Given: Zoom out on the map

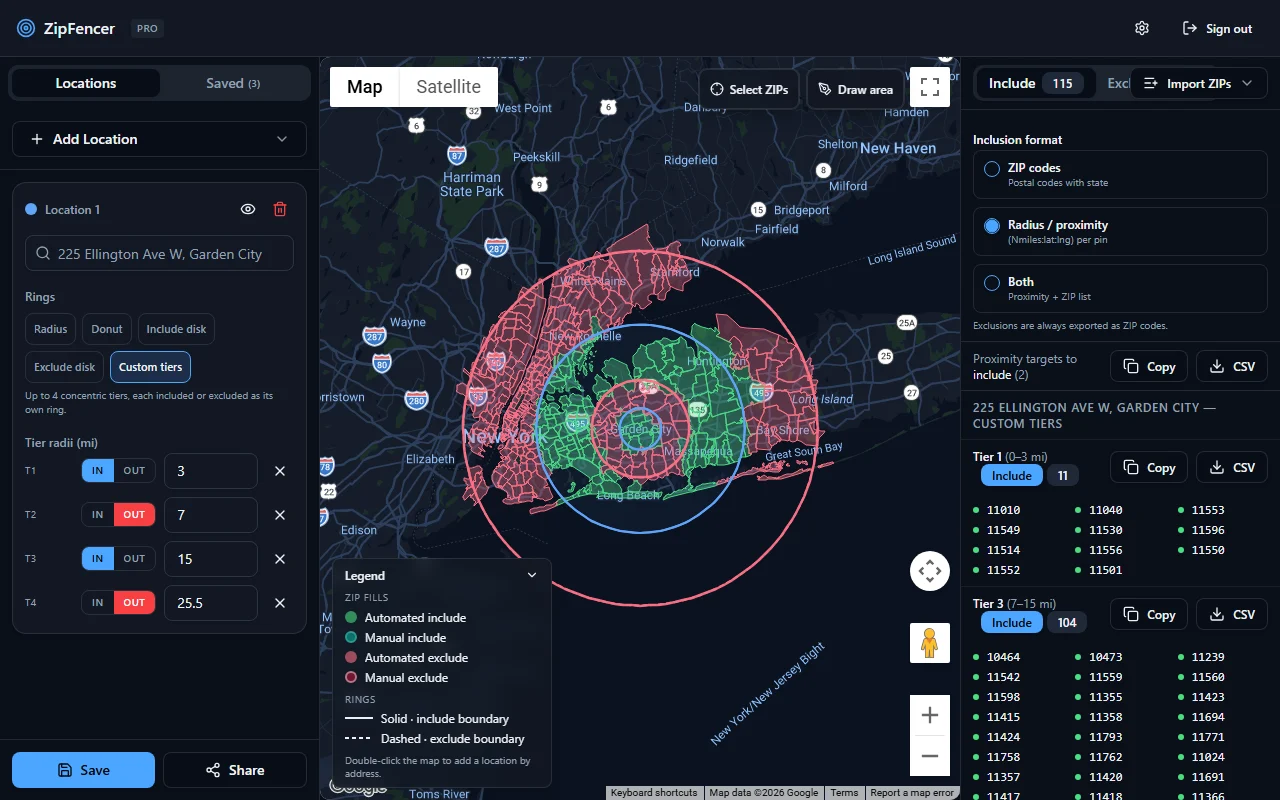Looking at the screenshot, I should [x=929, y=756].
